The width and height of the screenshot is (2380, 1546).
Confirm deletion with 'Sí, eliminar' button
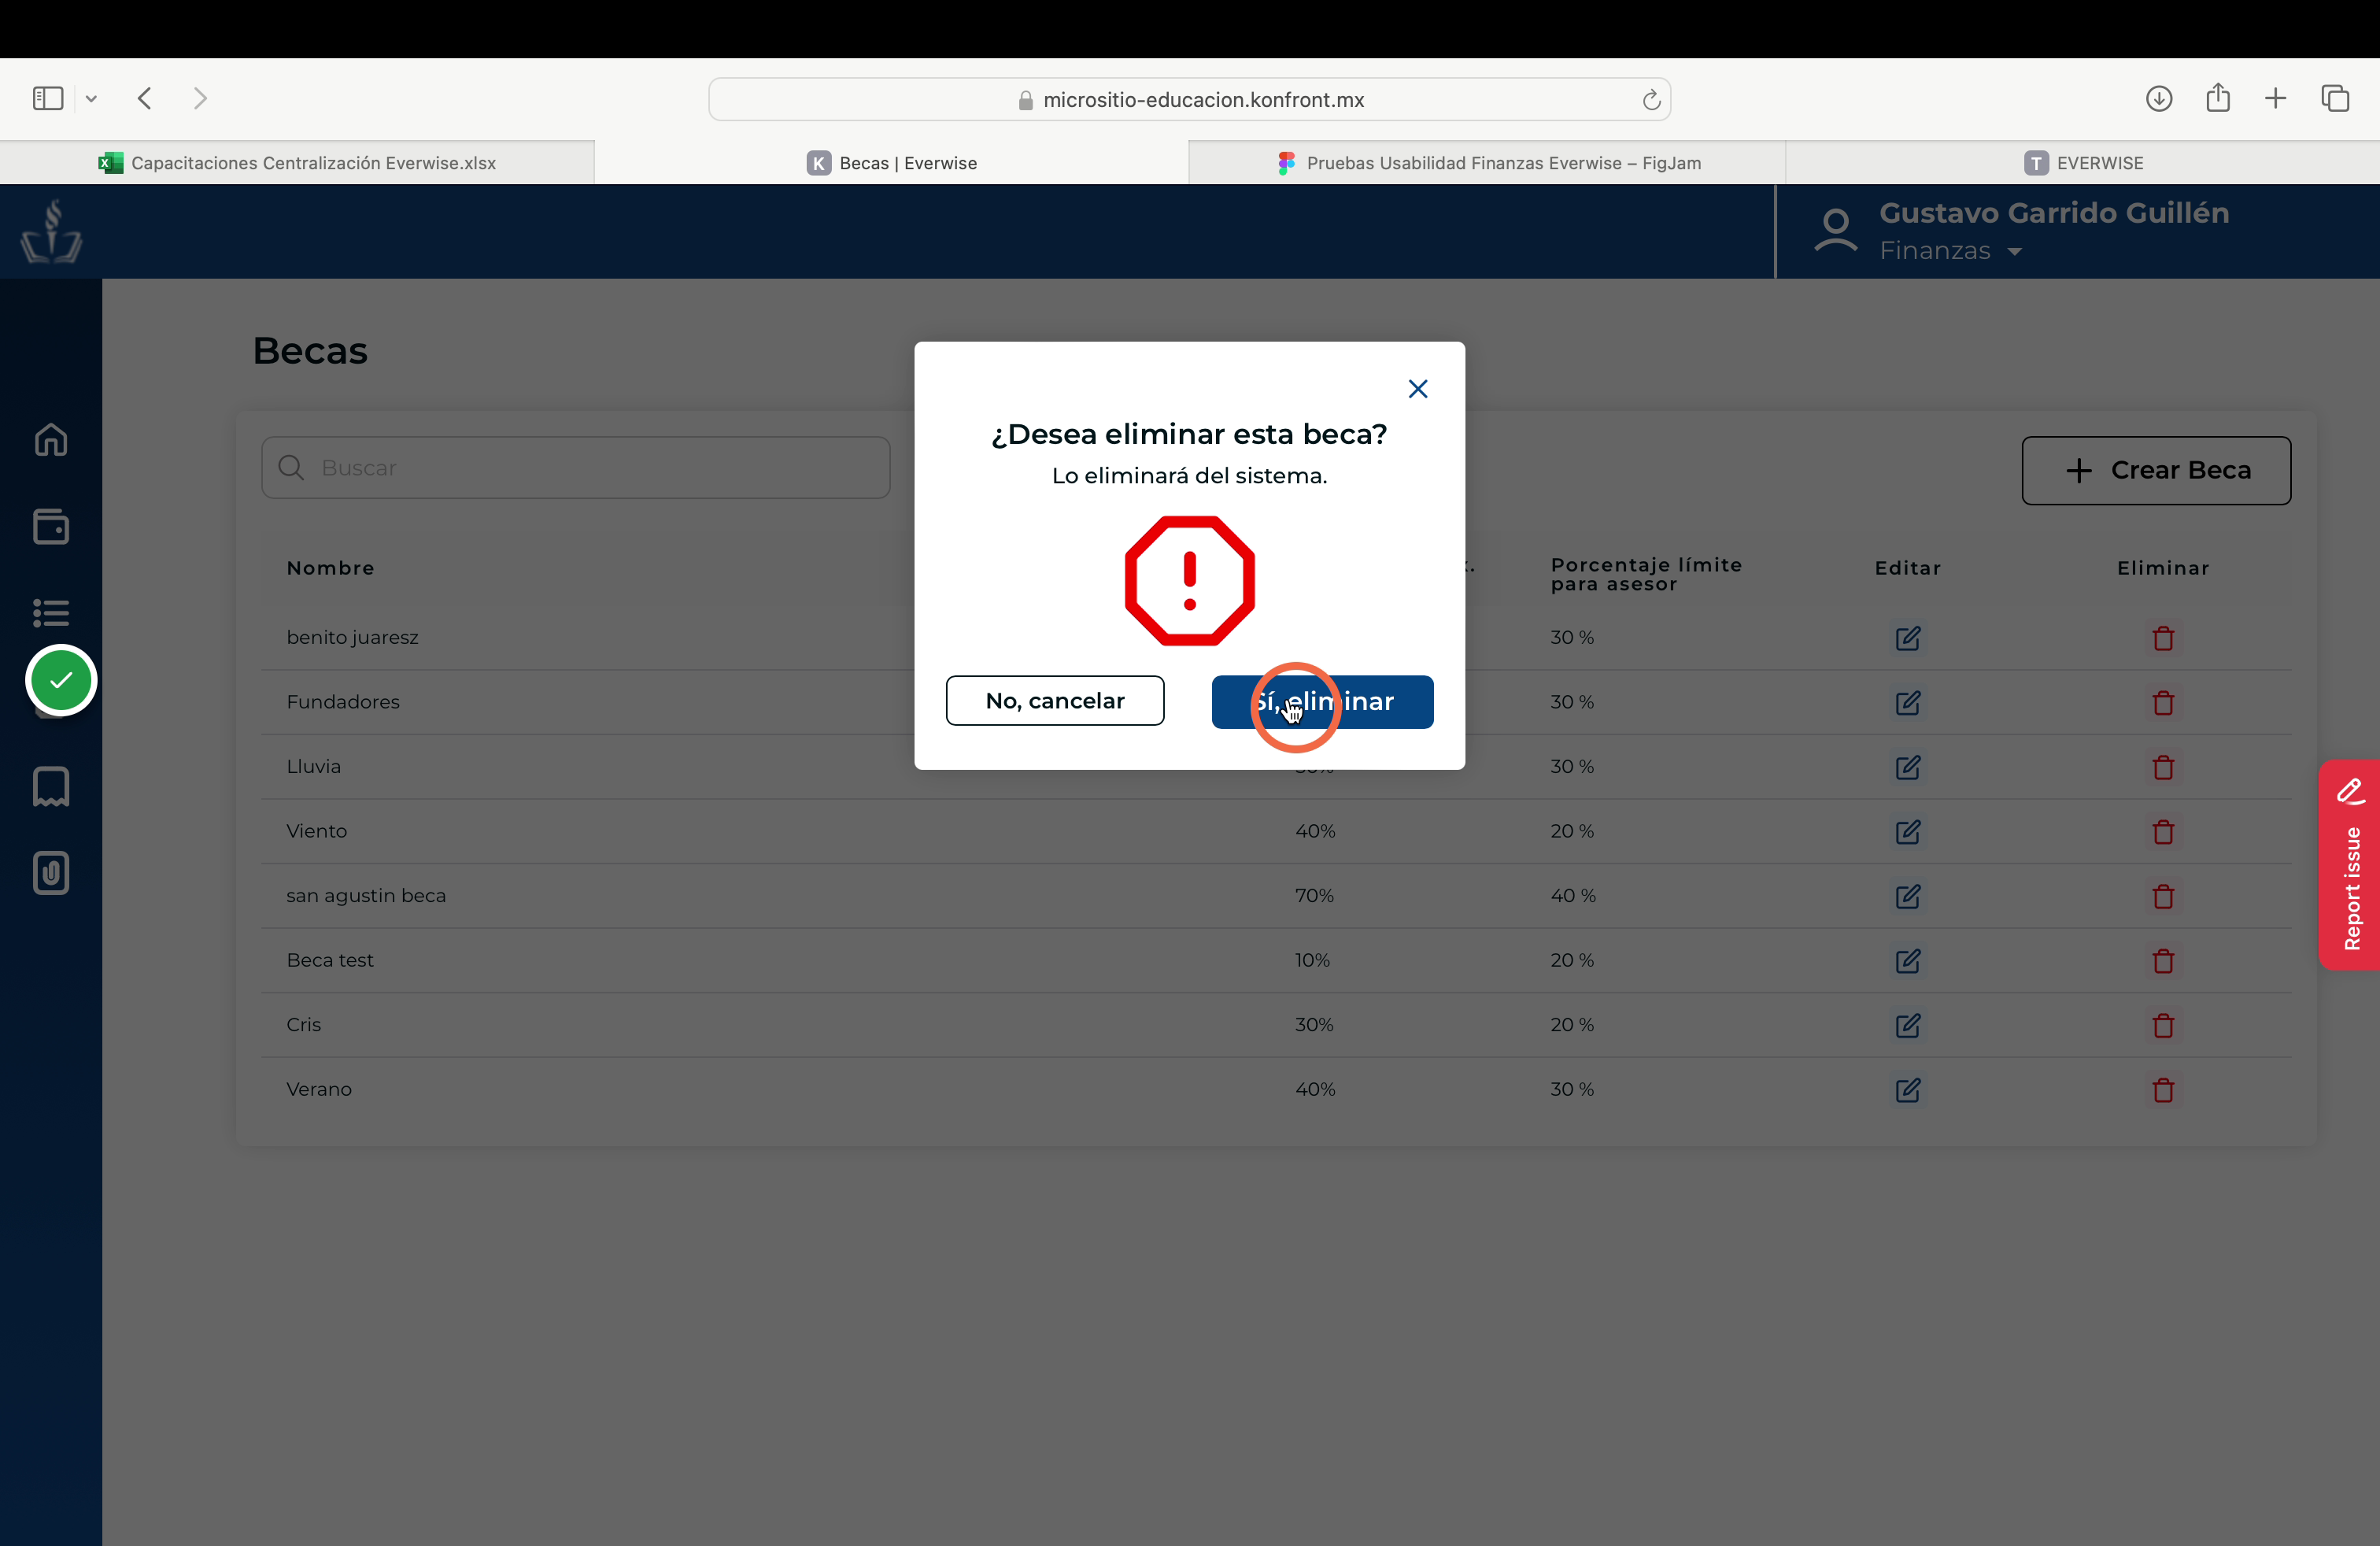(x=1322, y=702)
